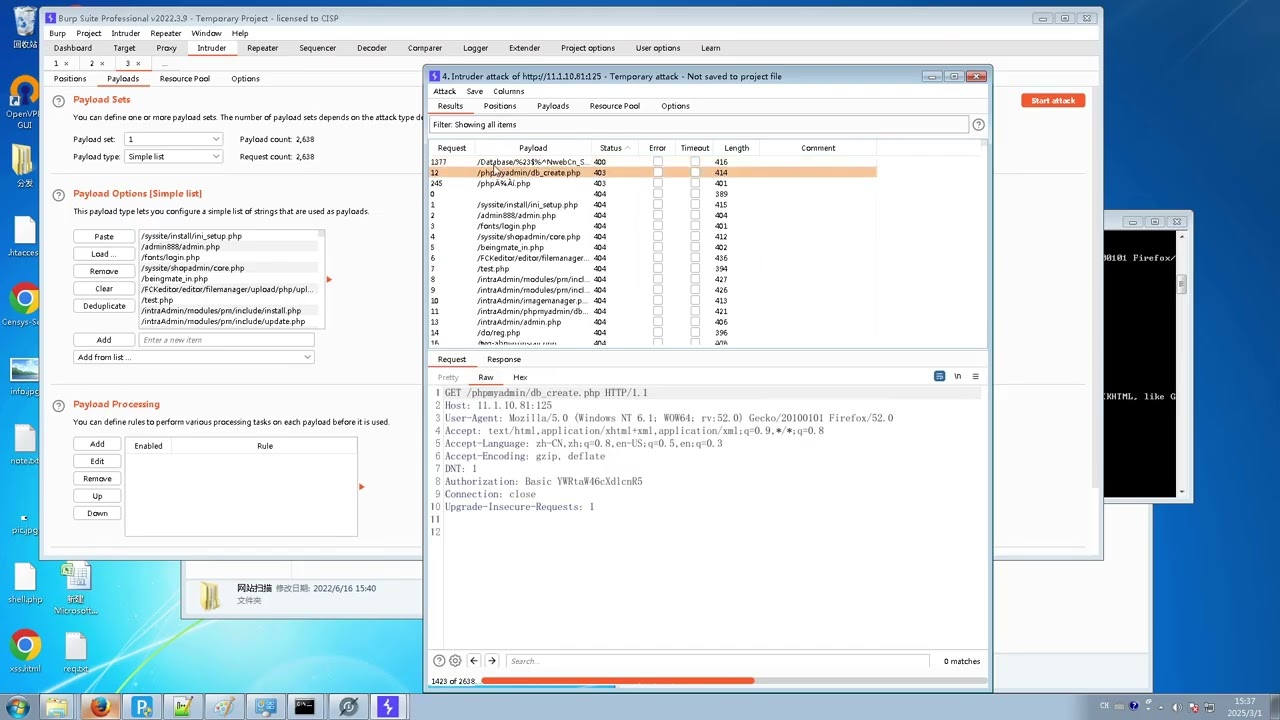Switch to the Response tab

click(x=504, y=359)
